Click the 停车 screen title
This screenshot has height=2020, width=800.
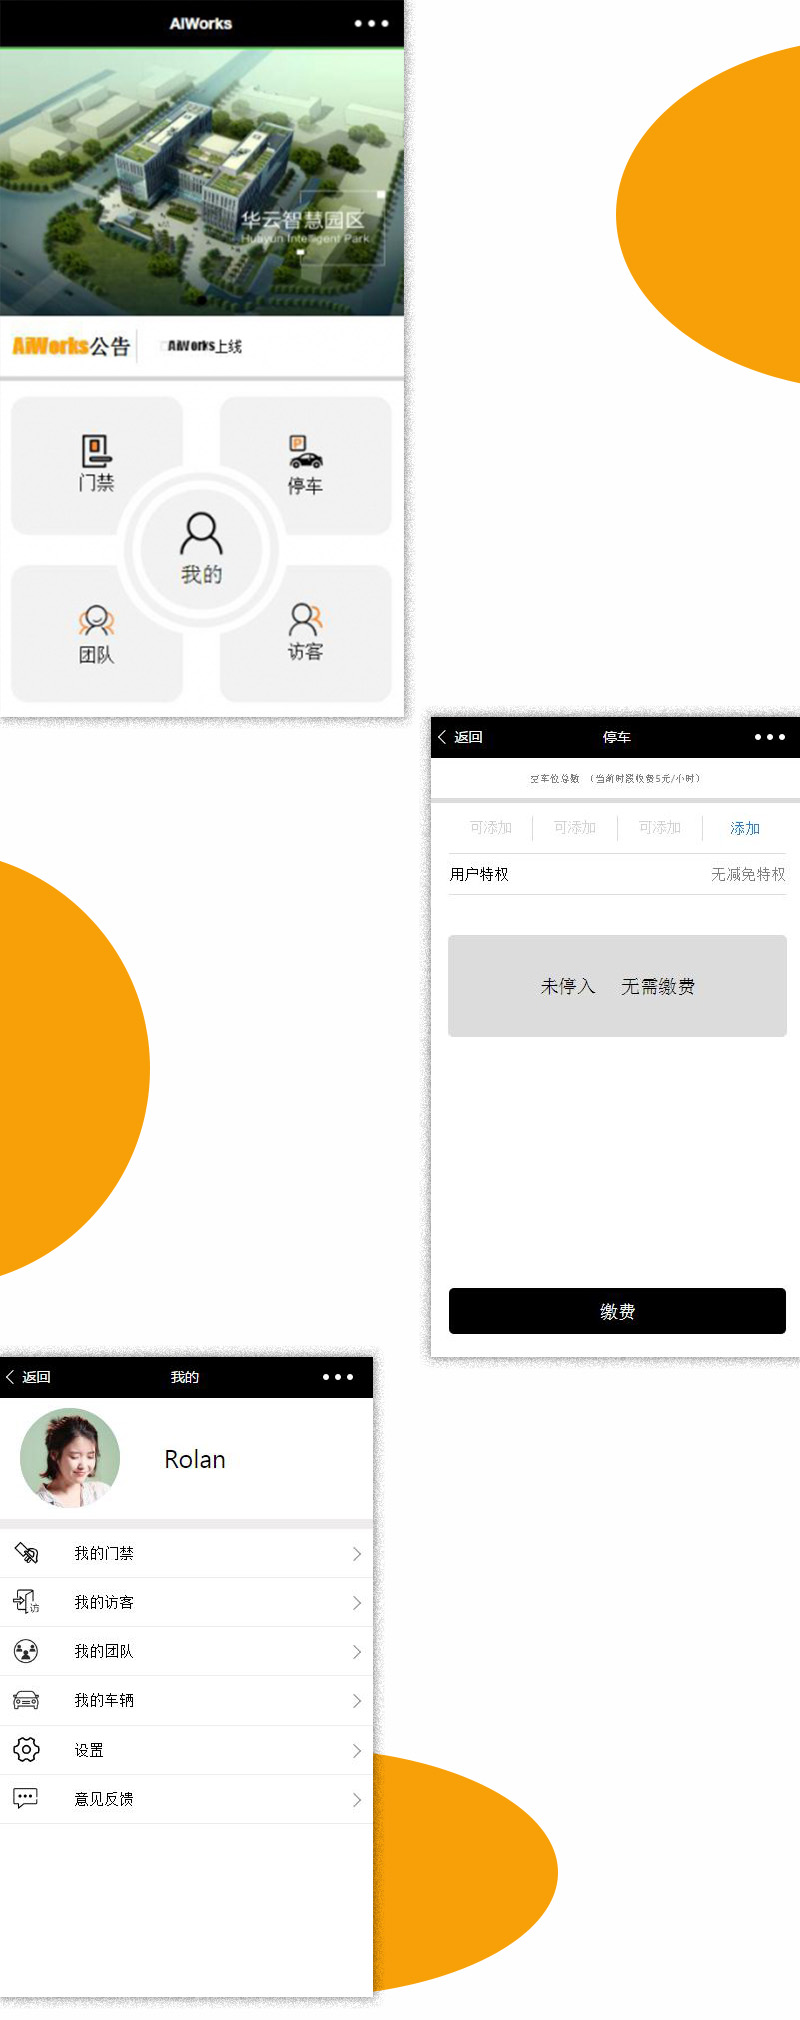coord(617,737)
